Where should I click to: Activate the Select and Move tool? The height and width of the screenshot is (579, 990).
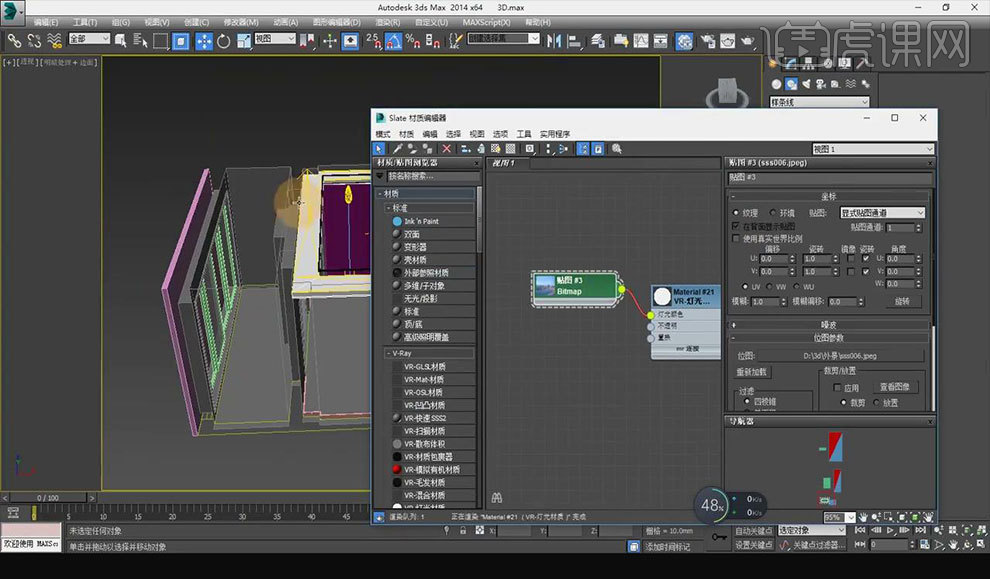[x=203, y=42]
